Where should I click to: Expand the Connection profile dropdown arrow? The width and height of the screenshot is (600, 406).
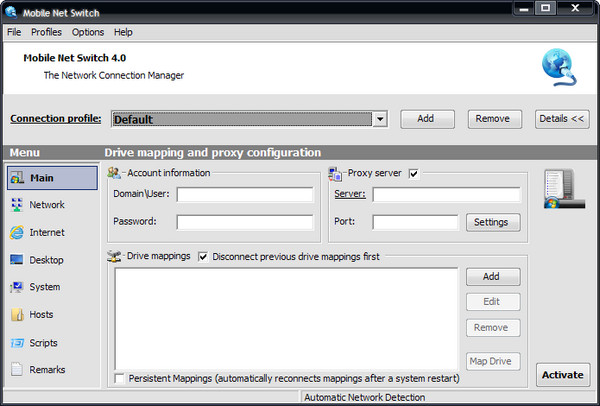coord(379,119)
